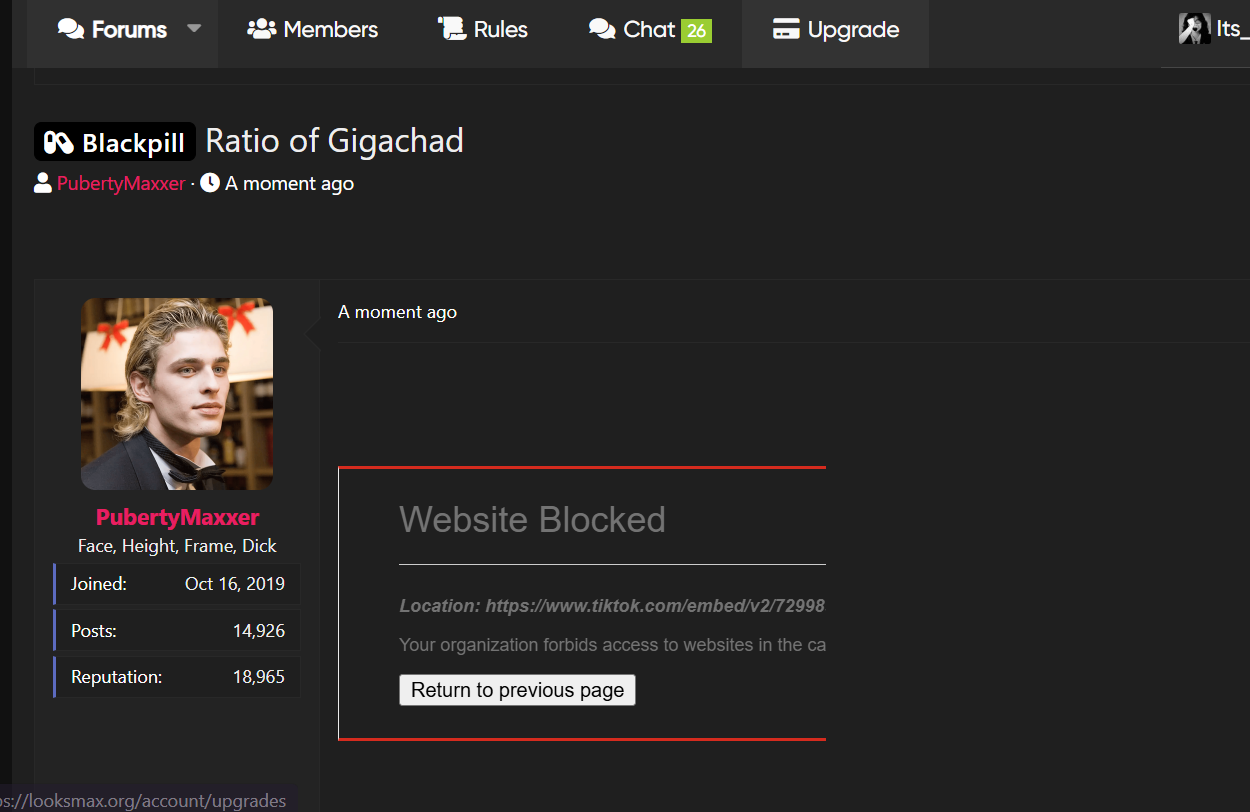The image size is (1250, 812).
Task: Open PubertyMaxxer's large profile avatar
Action: point(177,394)
